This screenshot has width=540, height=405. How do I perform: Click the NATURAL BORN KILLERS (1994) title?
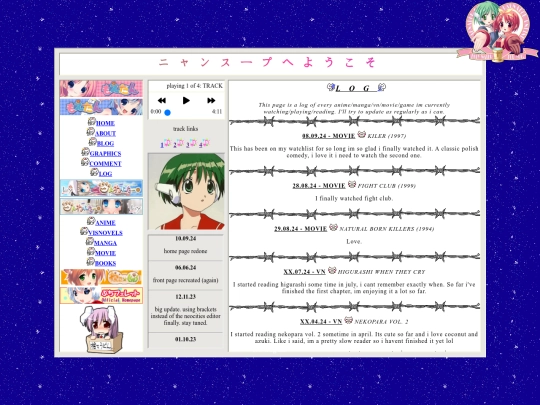pyautogui.click(x=386, y=229)
